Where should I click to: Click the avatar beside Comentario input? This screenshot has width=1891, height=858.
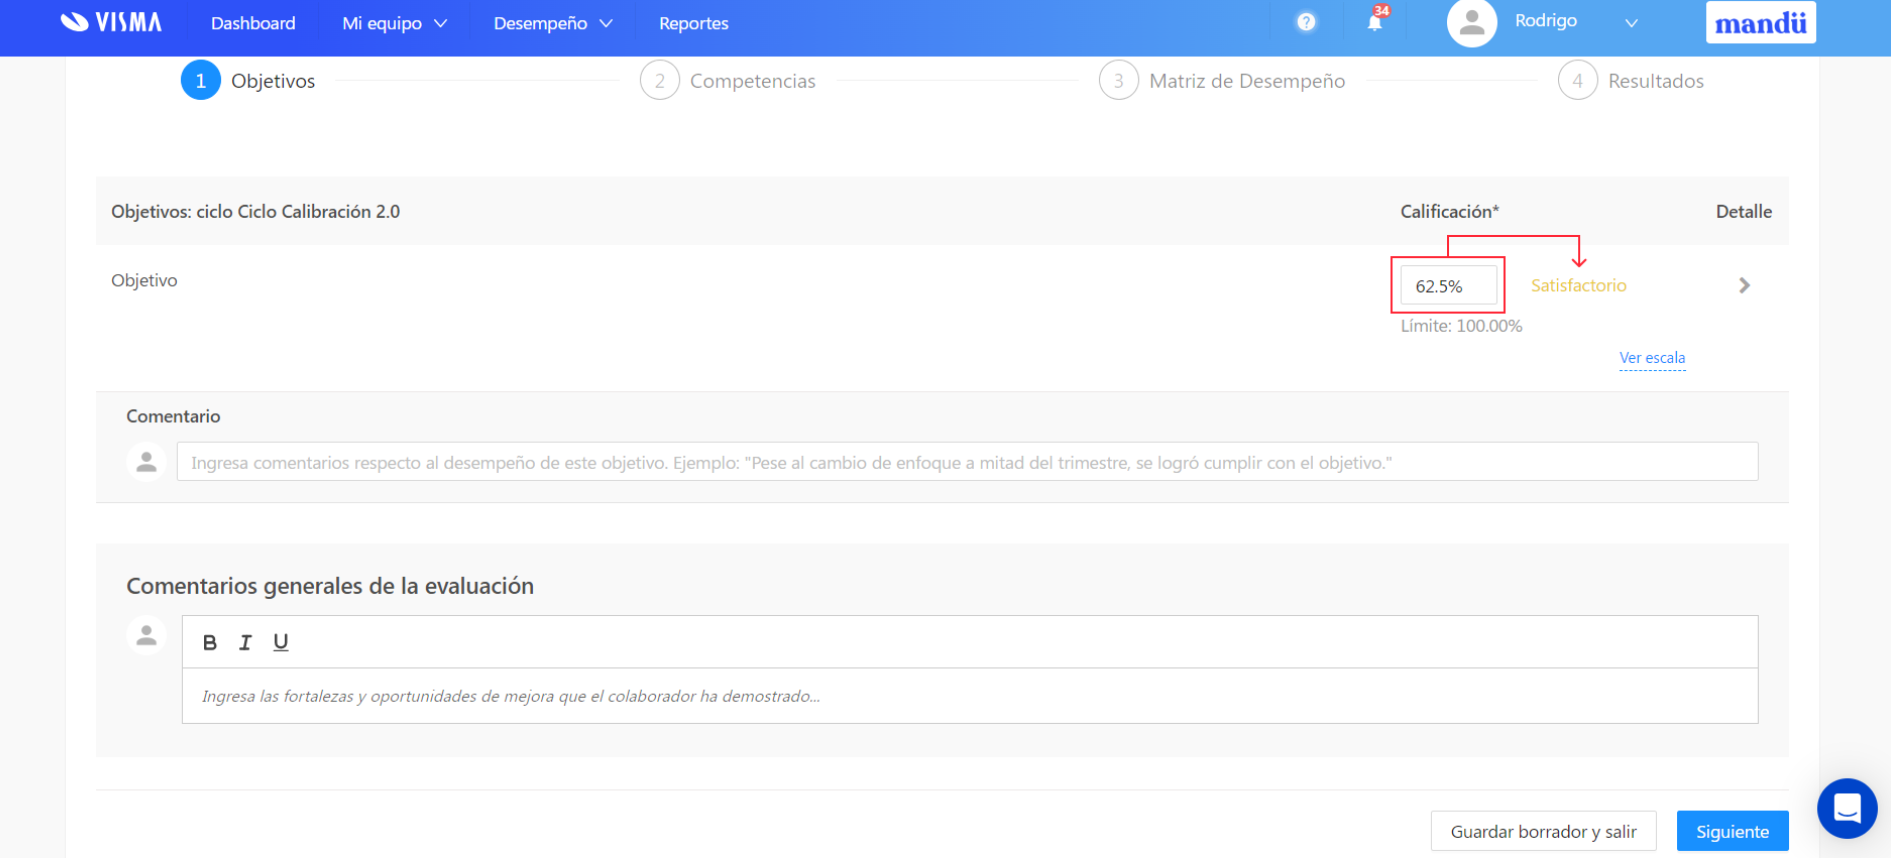146,462
